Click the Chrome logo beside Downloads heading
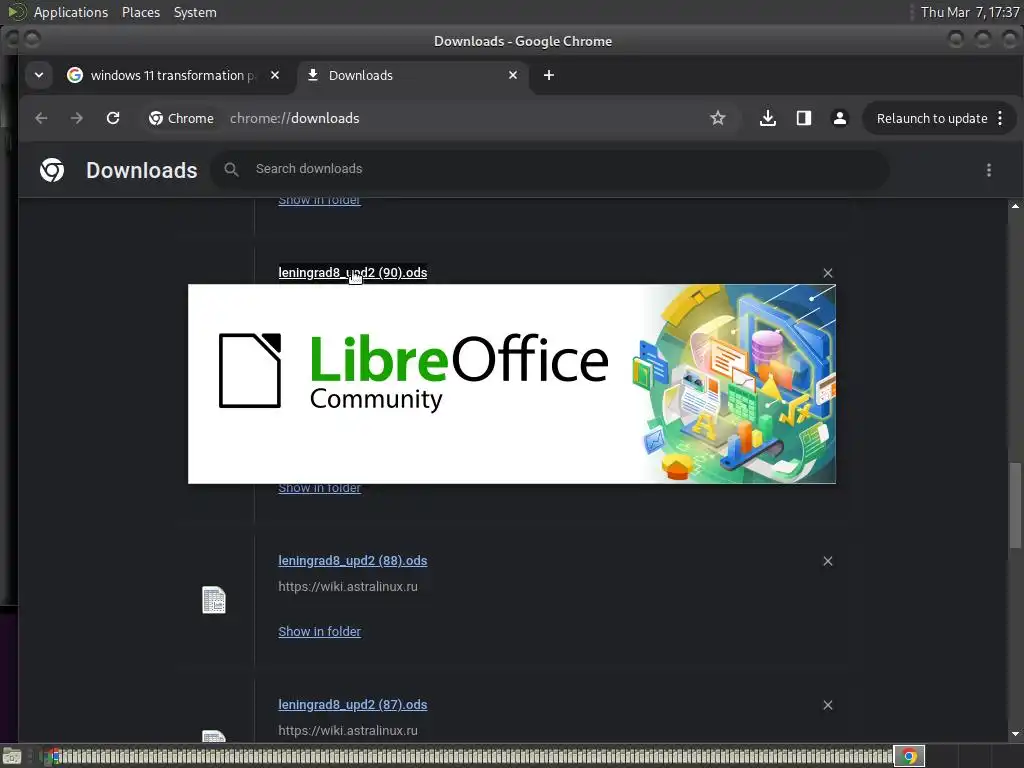 coord(52,170)
